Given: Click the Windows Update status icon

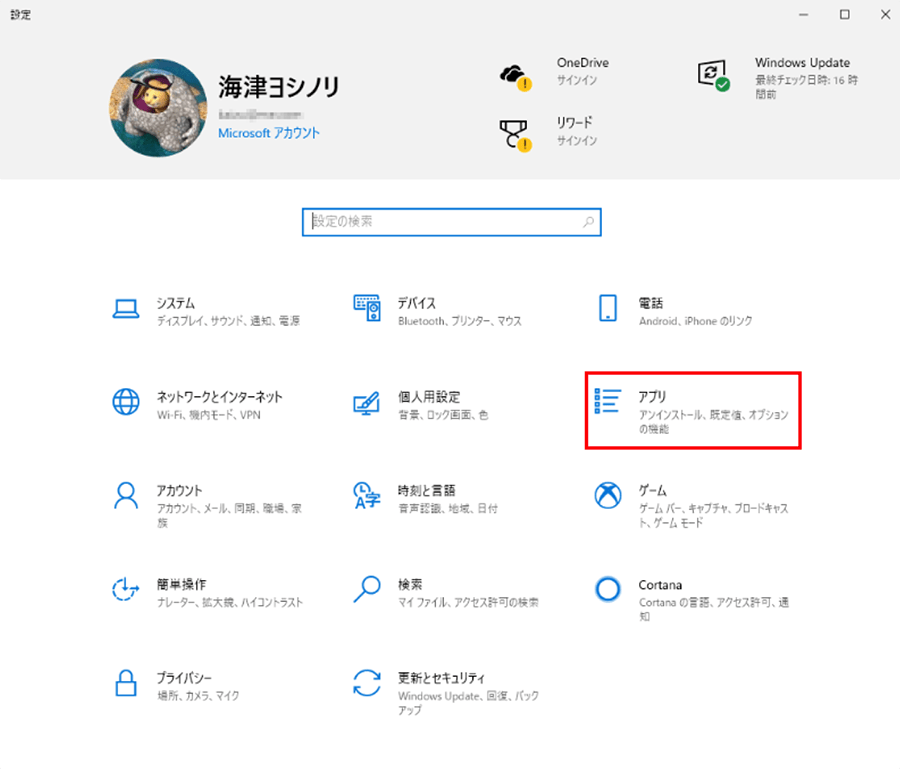Looking at the screenshot, I should click(x=713, y=76).
